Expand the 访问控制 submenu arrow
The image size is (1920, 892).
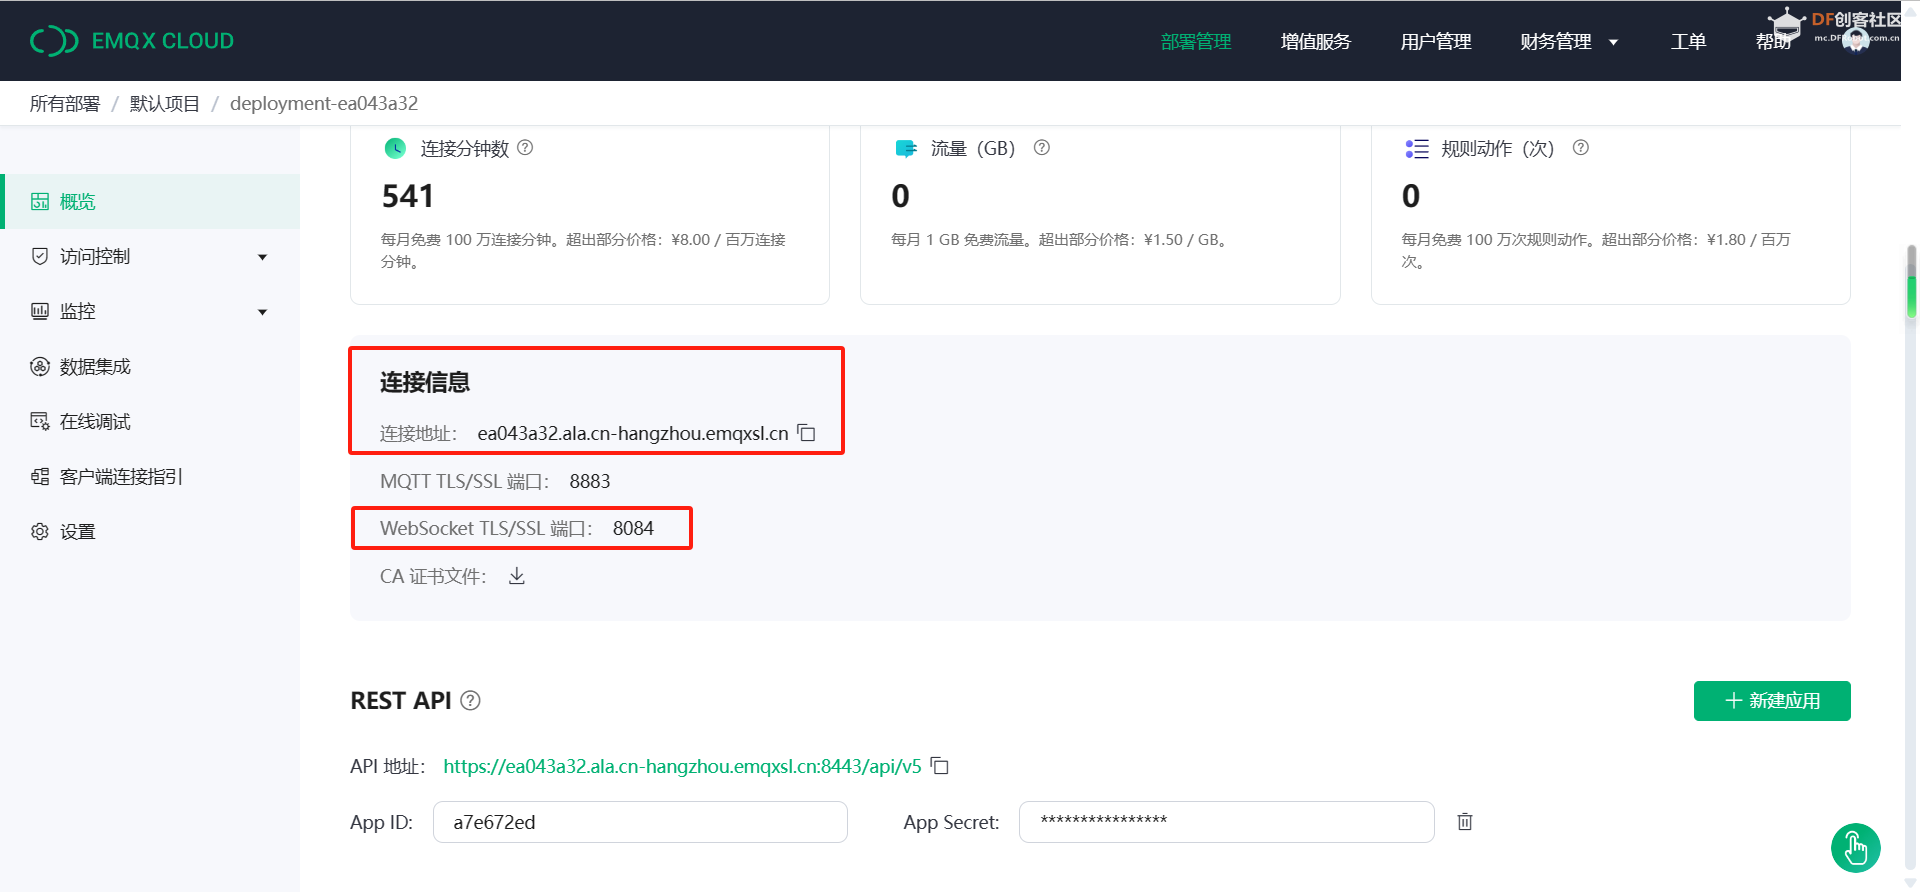(x=263, y=257)
